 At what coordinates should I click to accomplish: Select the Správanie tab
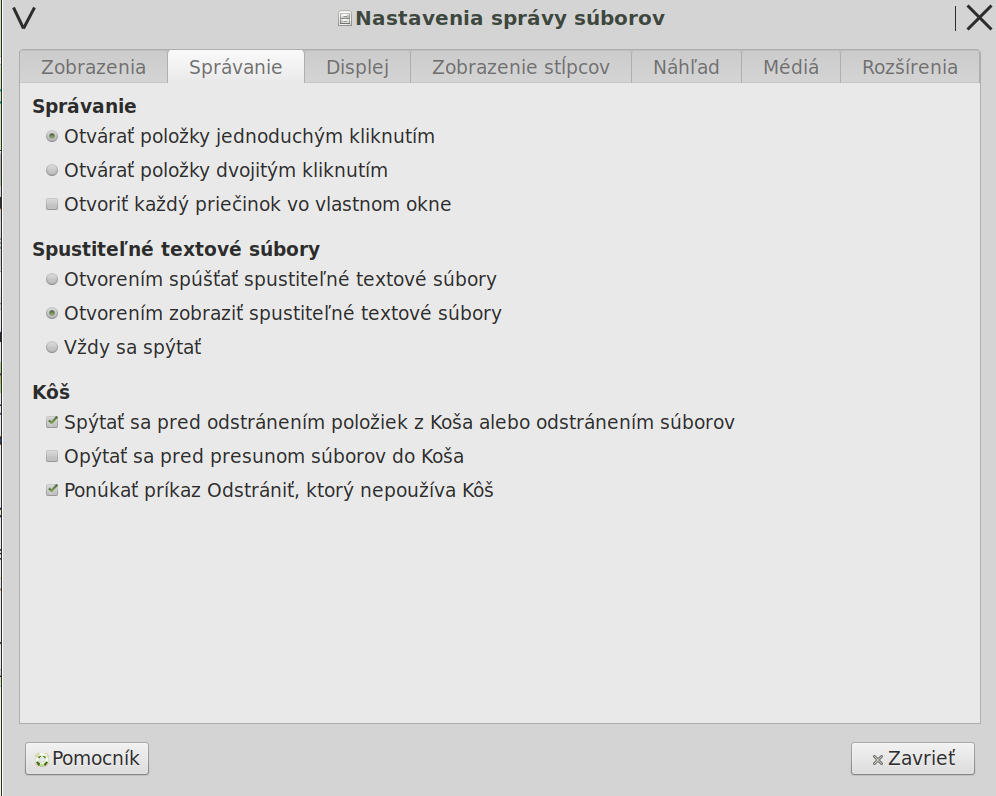(235, 67)
